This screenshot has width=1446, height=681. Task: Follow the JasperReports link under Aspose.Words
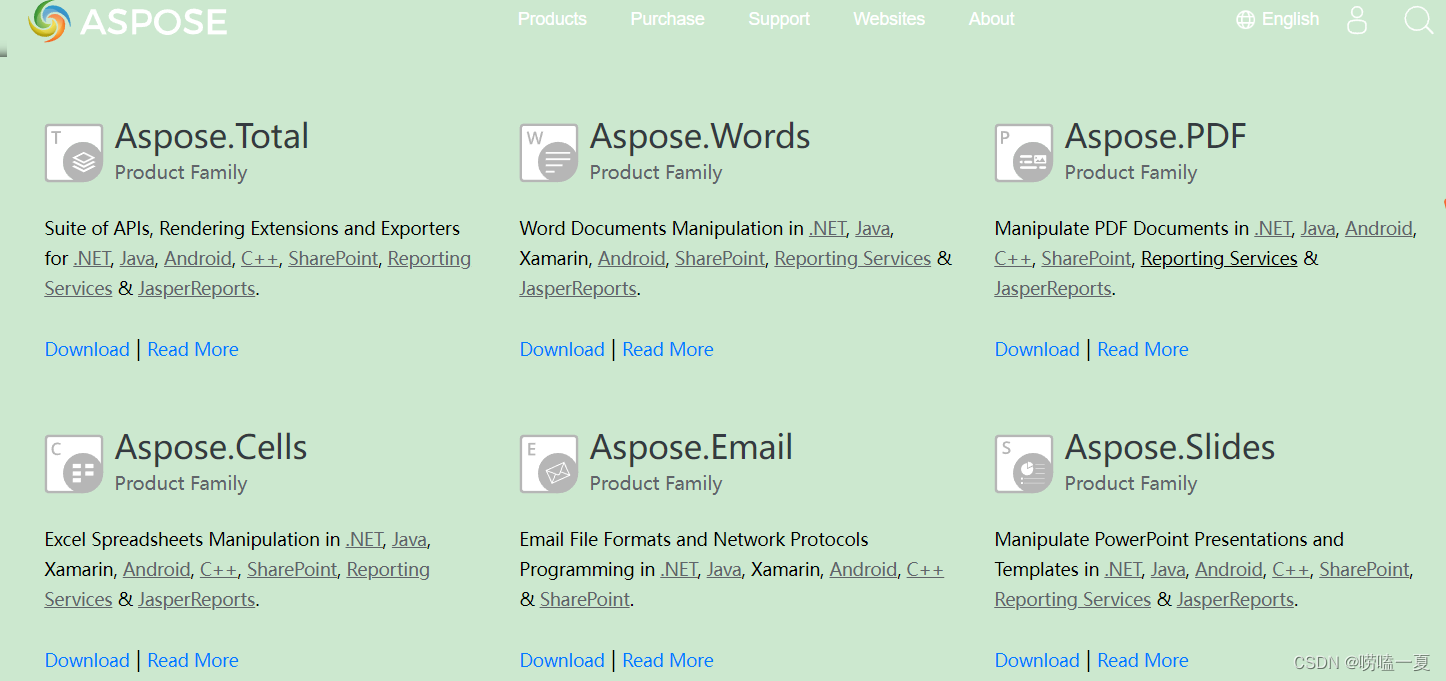[578, 288]
